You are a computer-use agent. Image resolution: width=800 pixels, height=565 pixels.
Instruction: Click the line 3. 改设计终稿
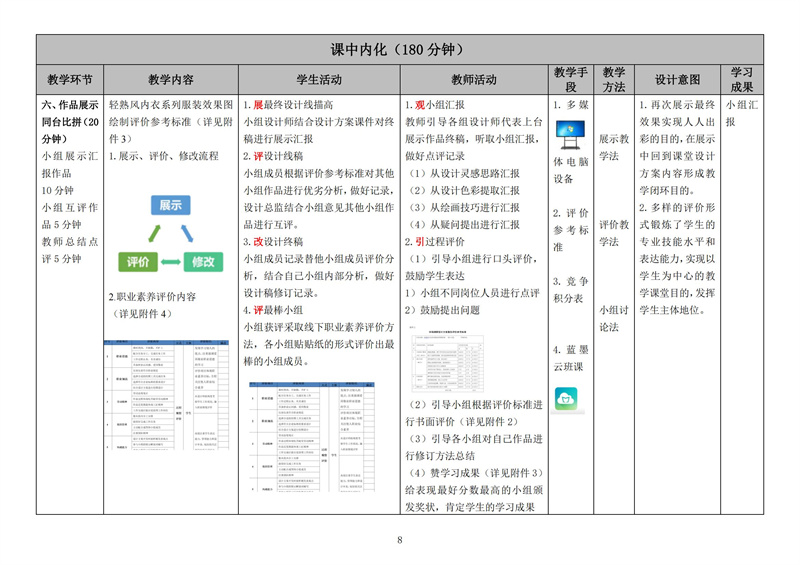coord(273,241)
